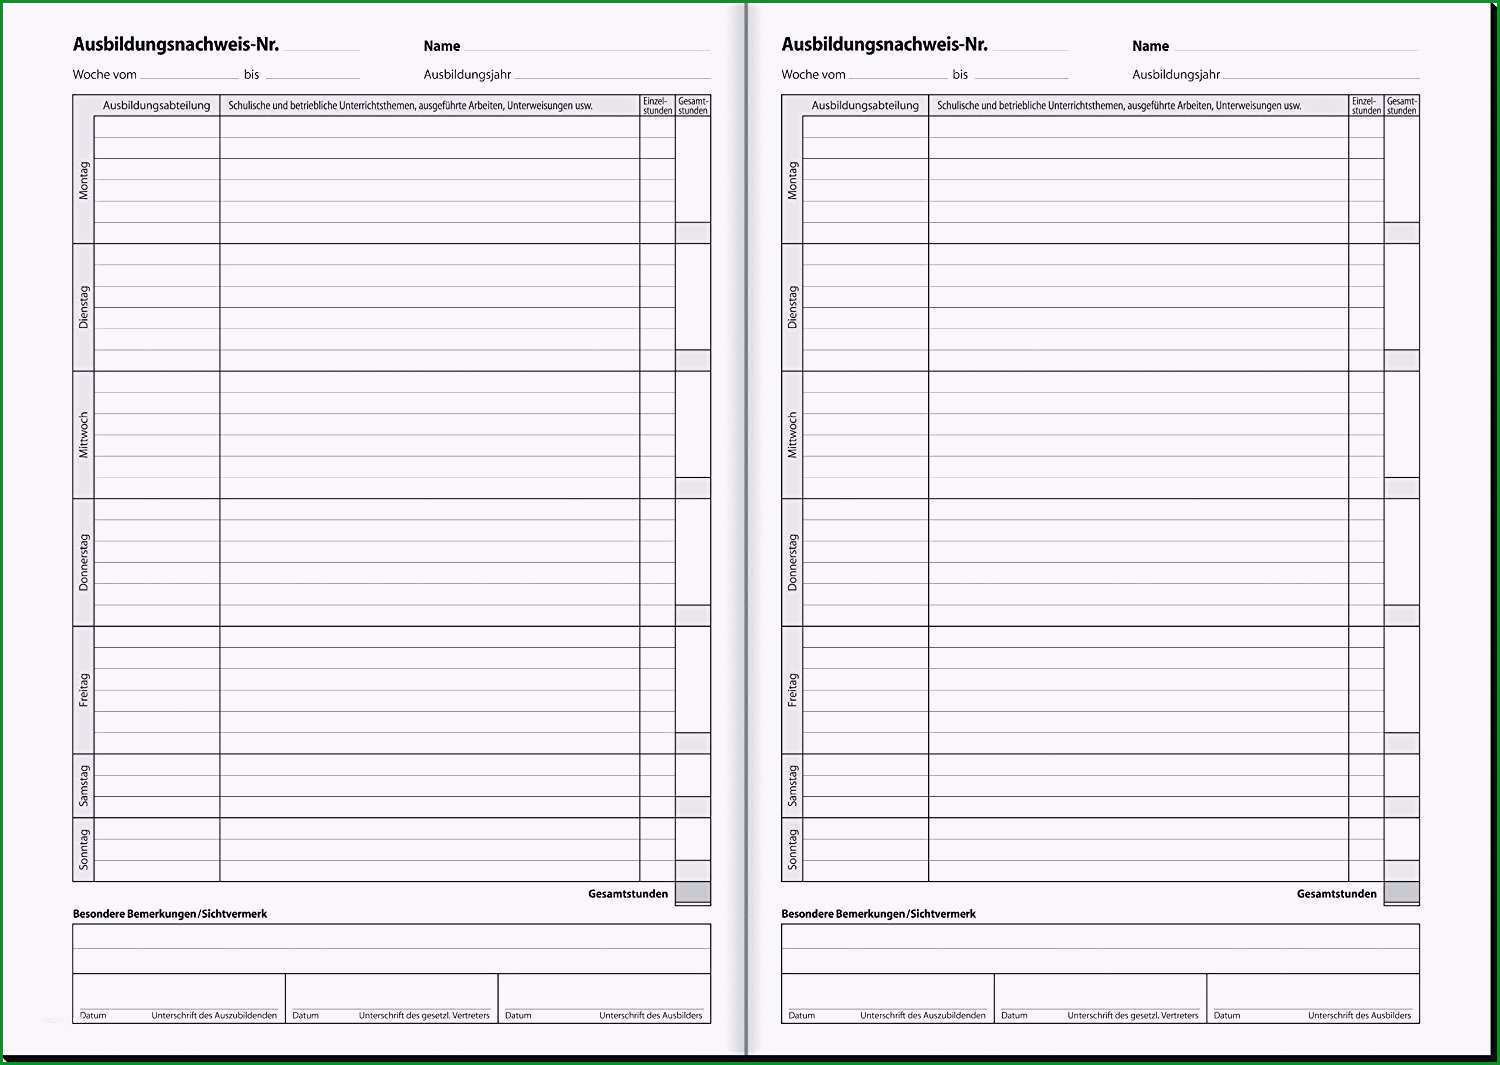Screen dimensions: 1500x1065
Task: Select the Montag label on left page
Action: (83, 180)
